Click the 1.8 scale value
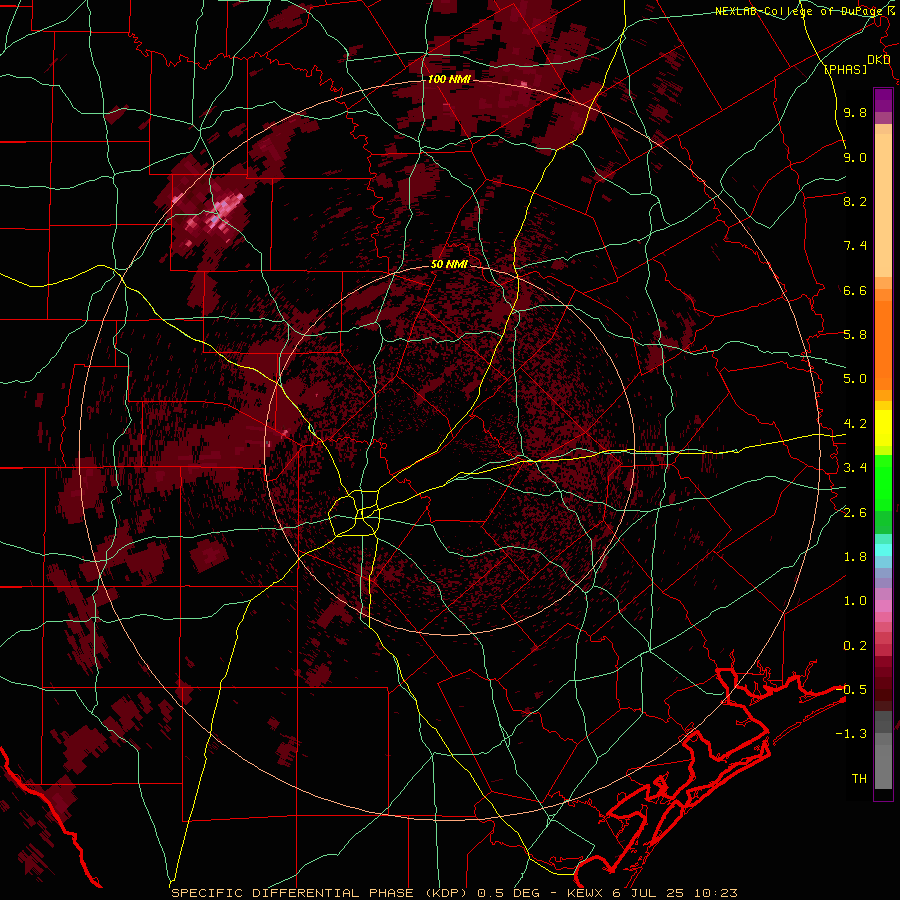This screenshot has height=900, width=900. (x=855, y=557)
